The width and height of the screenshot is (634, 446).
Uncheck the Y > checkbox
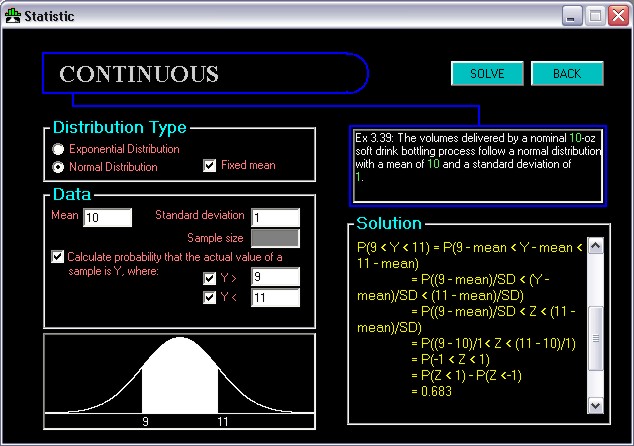click(x=209, y=278)
